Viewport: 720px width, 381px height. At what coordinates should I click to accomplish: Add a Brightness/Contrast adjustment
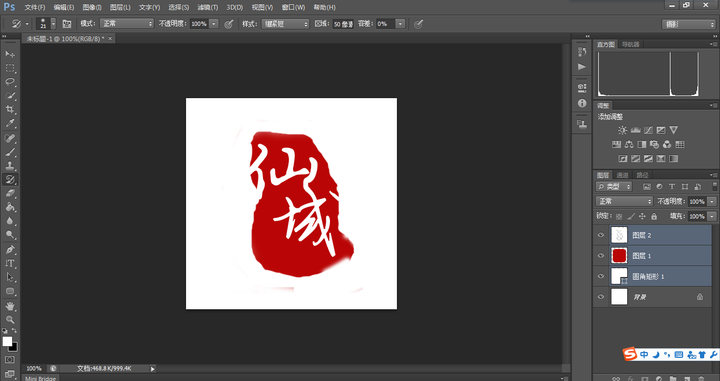click(x=622, y=130)
